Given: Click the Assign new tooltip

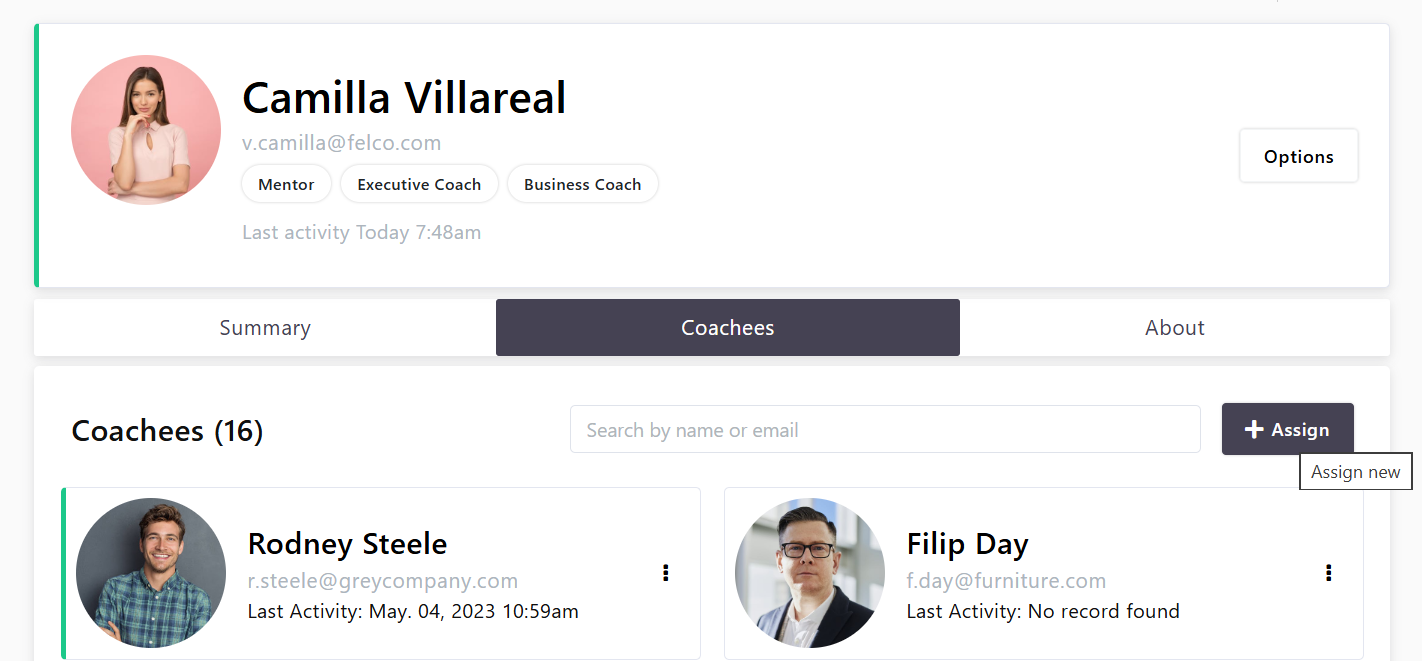Looking at the screenshot, I should coord(1355,472).
